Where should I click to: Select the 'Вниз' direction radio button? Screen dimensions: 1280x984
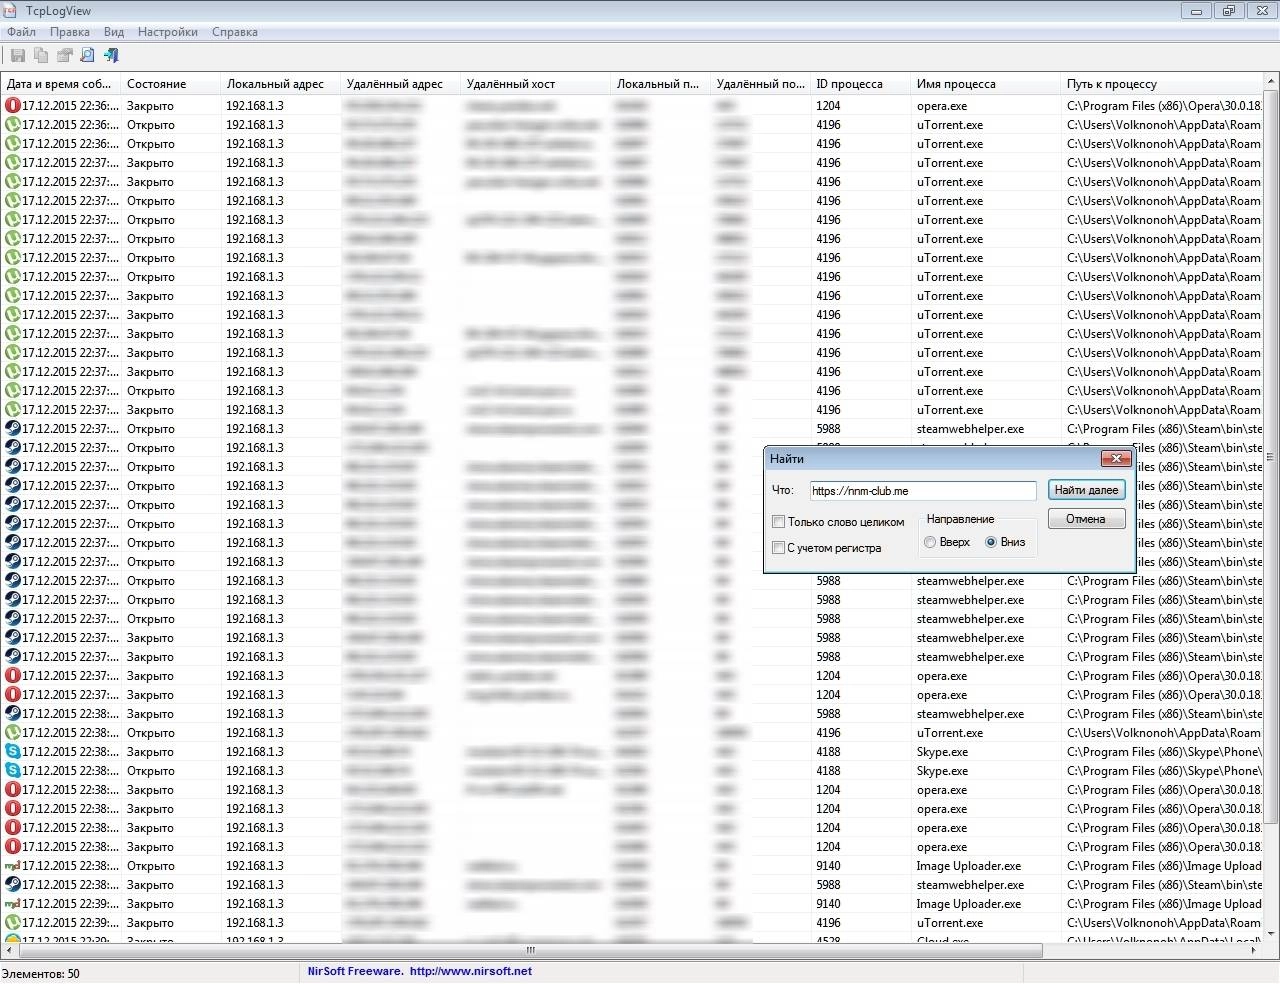[991, 542]
